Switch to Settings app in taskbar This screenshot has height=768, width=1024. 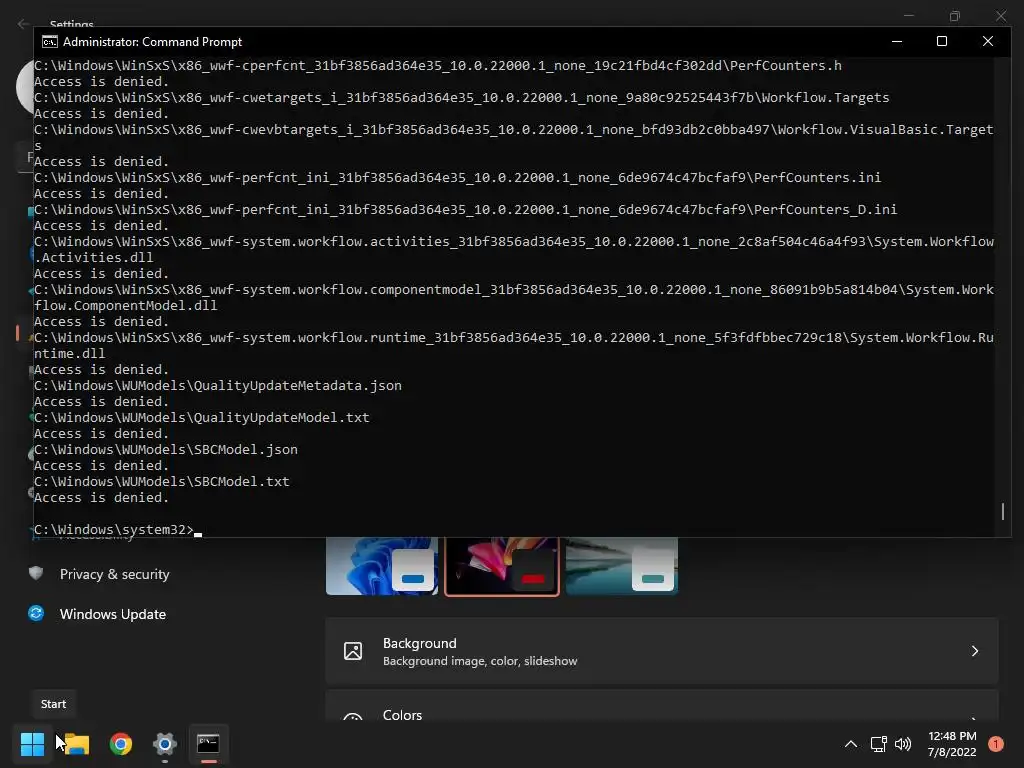point(165,743)
